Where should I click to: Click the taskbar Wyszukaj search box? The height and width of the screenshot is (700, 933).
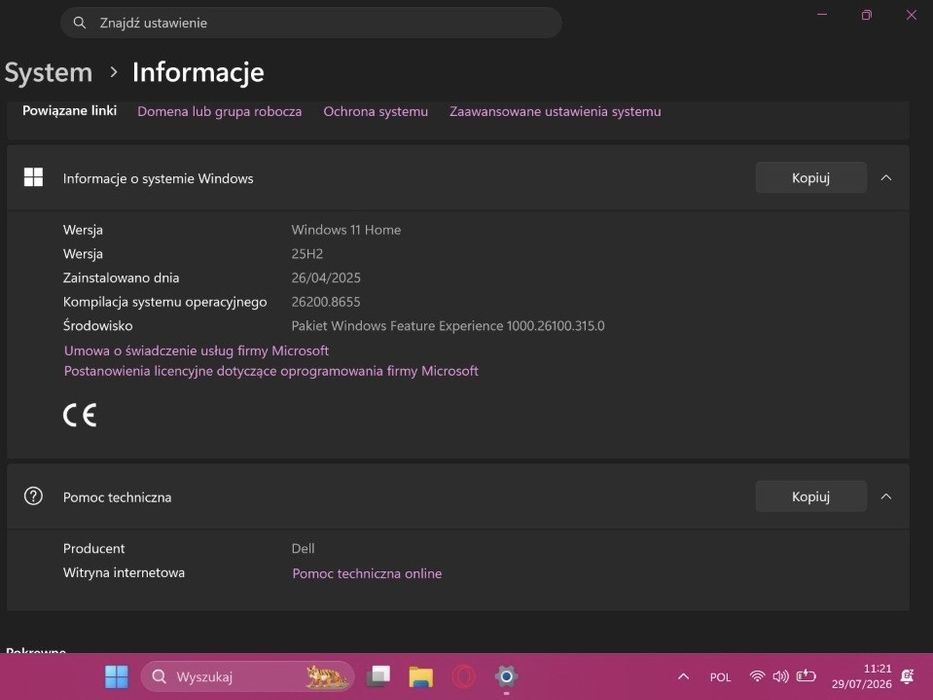[248, 677]
